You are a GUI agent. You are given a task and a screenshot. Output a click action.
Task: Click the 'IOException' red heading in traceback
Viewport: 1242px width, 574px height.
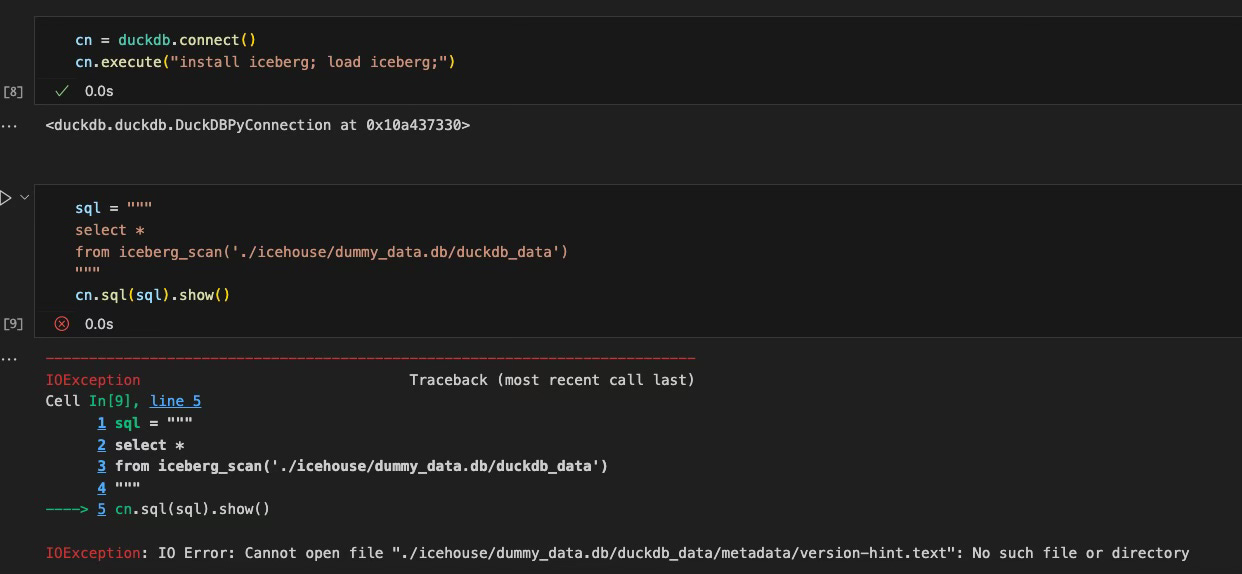[93, 380]
